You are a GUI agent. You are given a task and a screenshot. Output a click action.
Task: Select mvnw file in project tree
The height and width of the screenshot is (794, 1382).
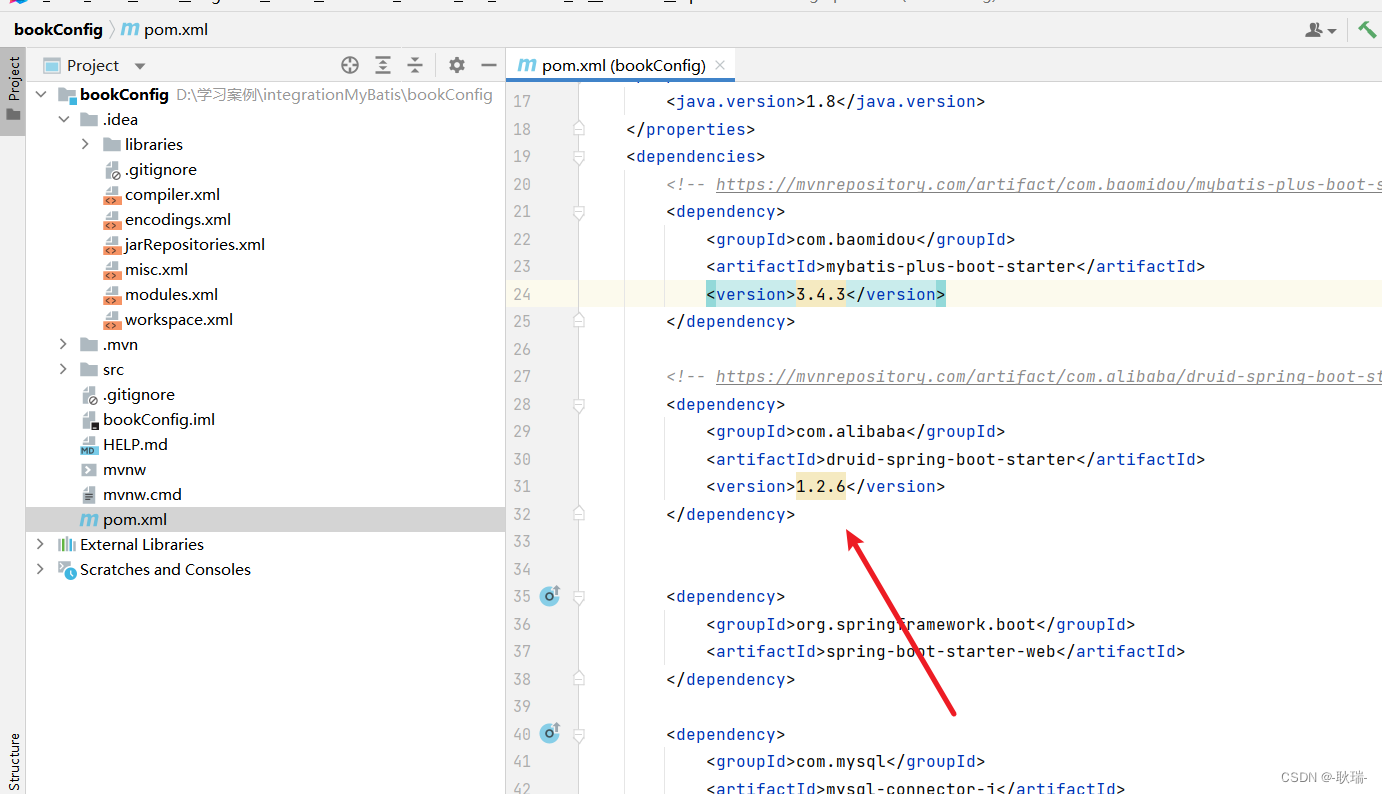click(124, 469)
